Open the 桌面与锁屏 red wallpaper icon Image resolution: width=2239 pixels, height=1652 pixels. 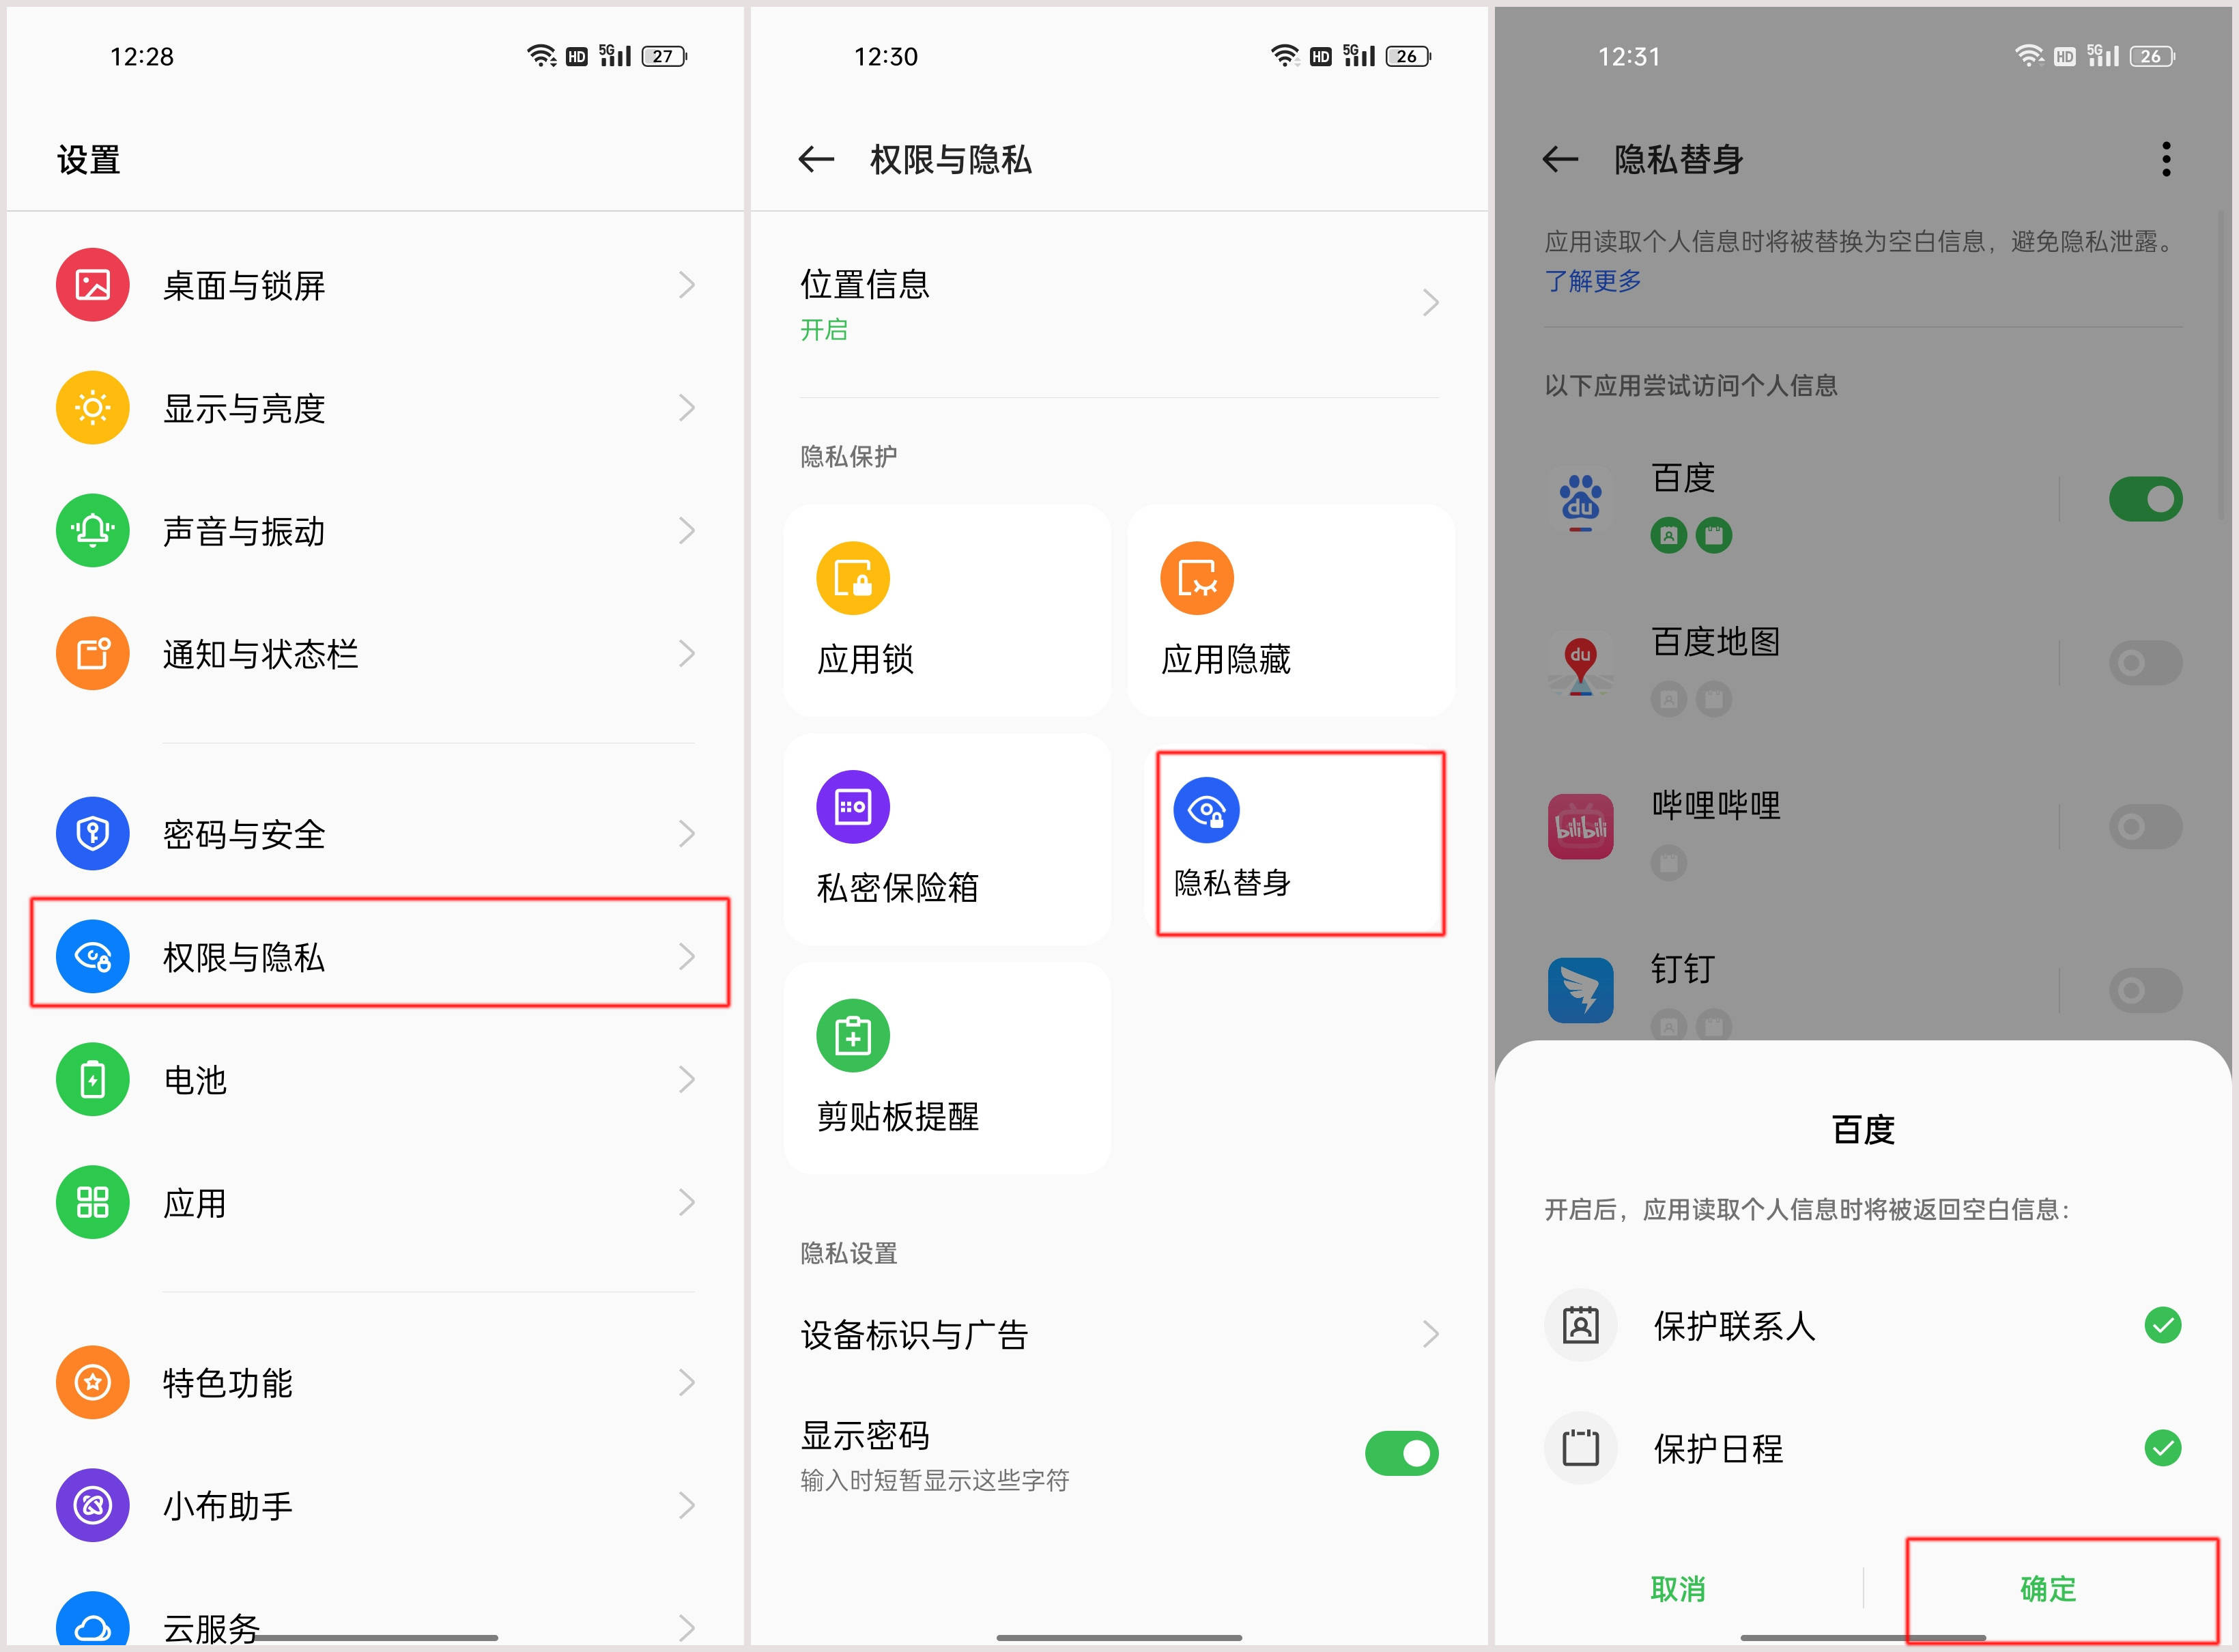(93, 285)
